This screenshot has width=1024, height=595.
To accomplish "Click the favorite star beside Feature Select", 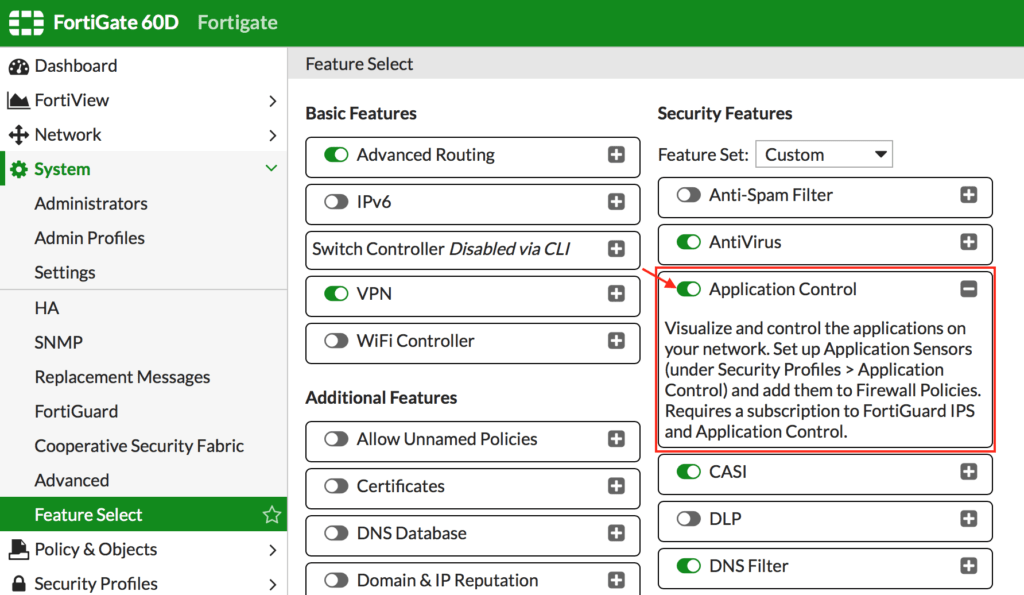I will pyautogui.click(x=271, y=515).
